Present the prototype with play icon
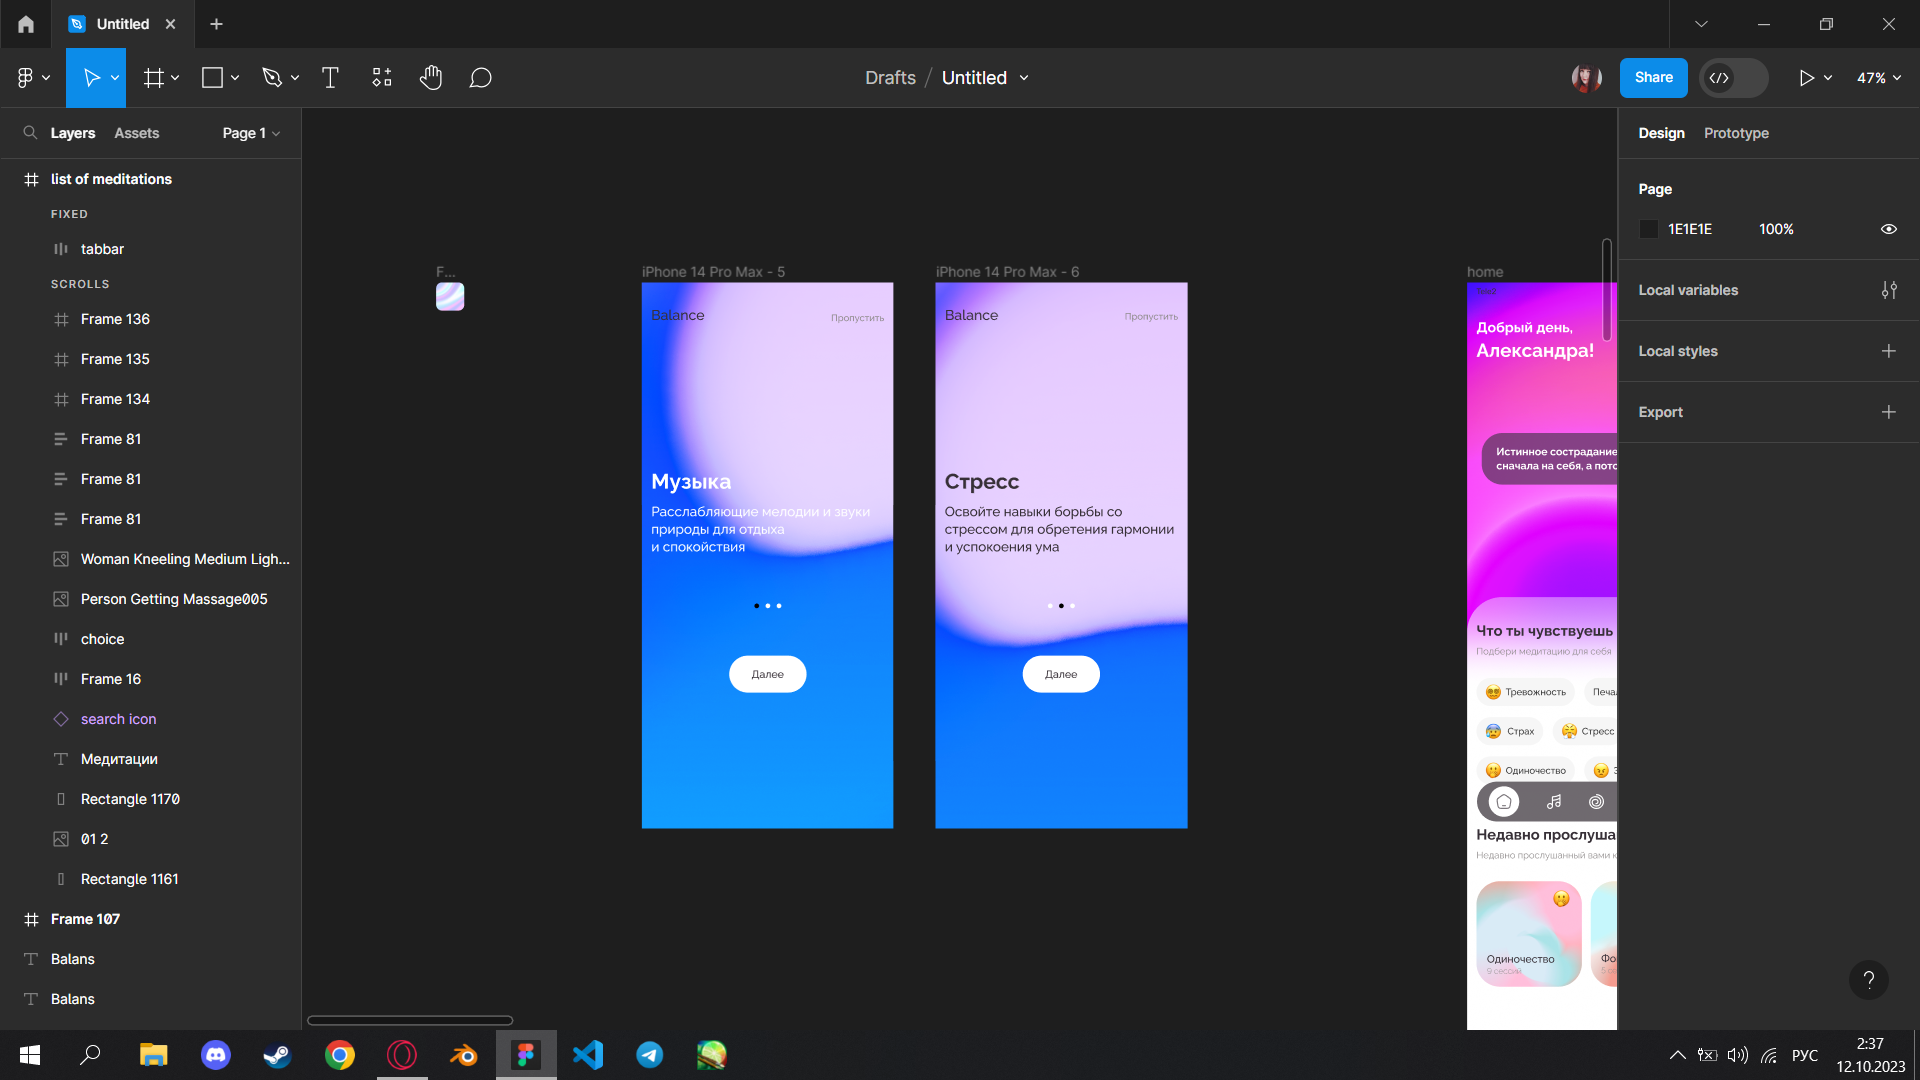 point(1806,78)
